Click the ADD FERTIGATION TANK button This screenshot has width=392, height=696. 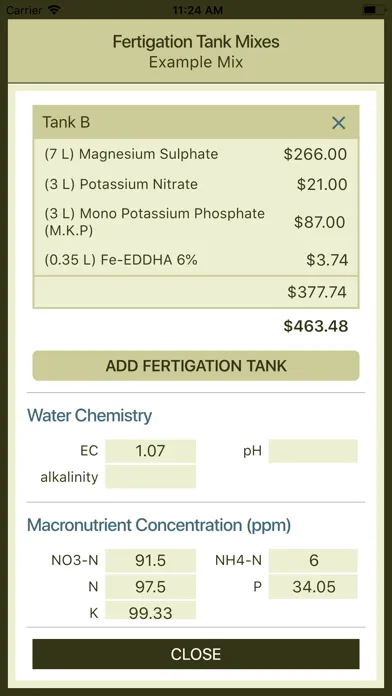click(x=196, y=366)
